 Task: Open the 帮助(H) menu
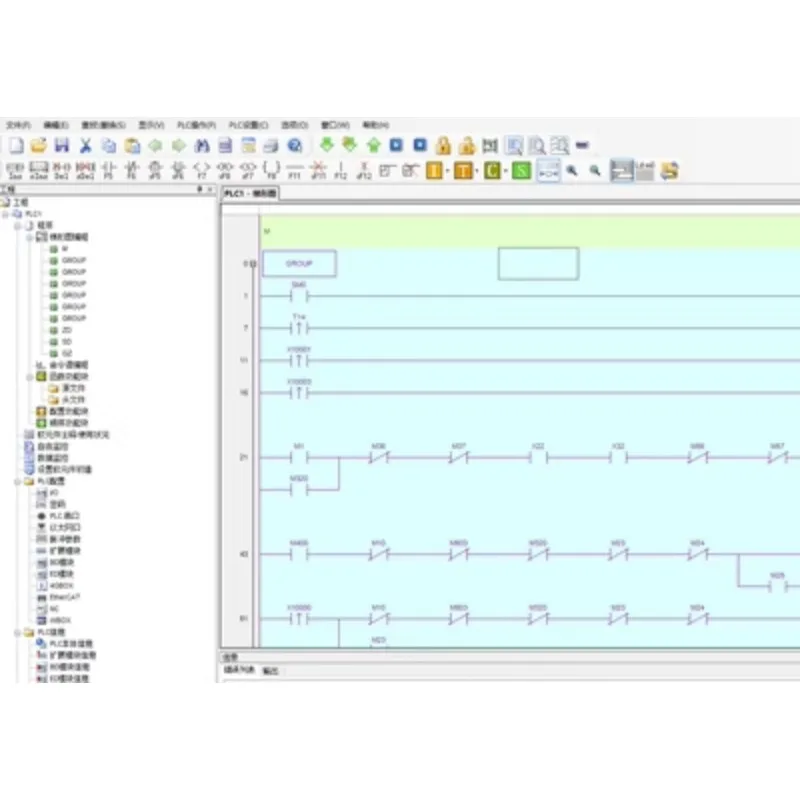376,125
